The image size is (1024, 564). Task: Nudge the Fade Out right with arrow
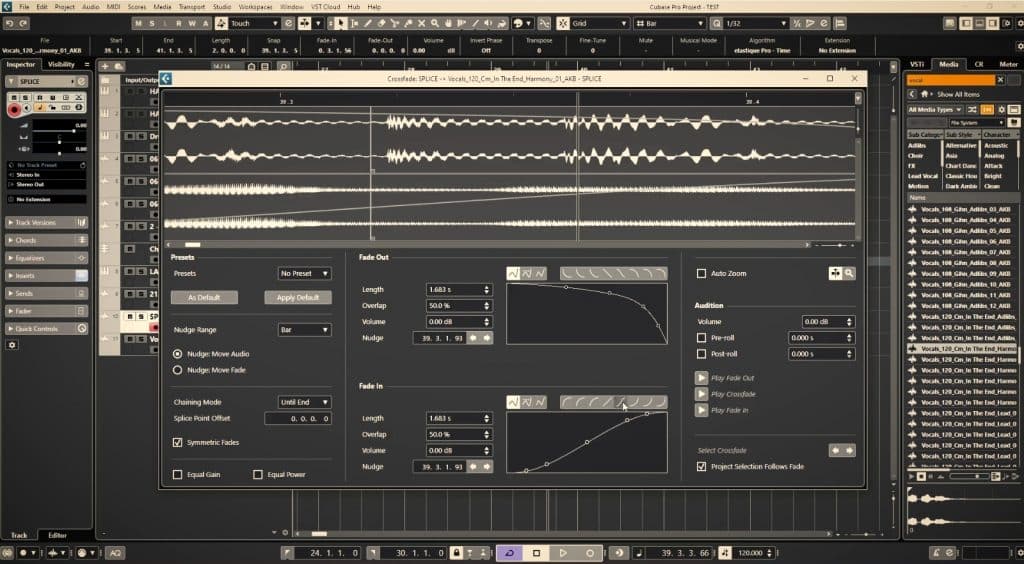(487, 338)
